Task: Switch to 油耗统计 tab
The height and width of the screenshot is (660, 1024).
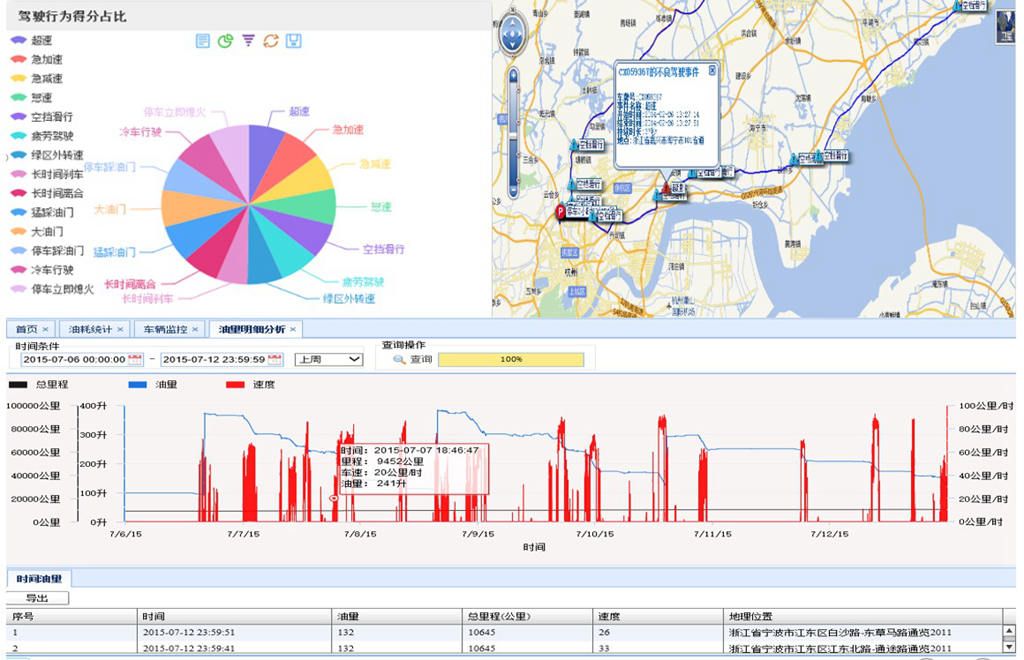Action: [91, 329]
